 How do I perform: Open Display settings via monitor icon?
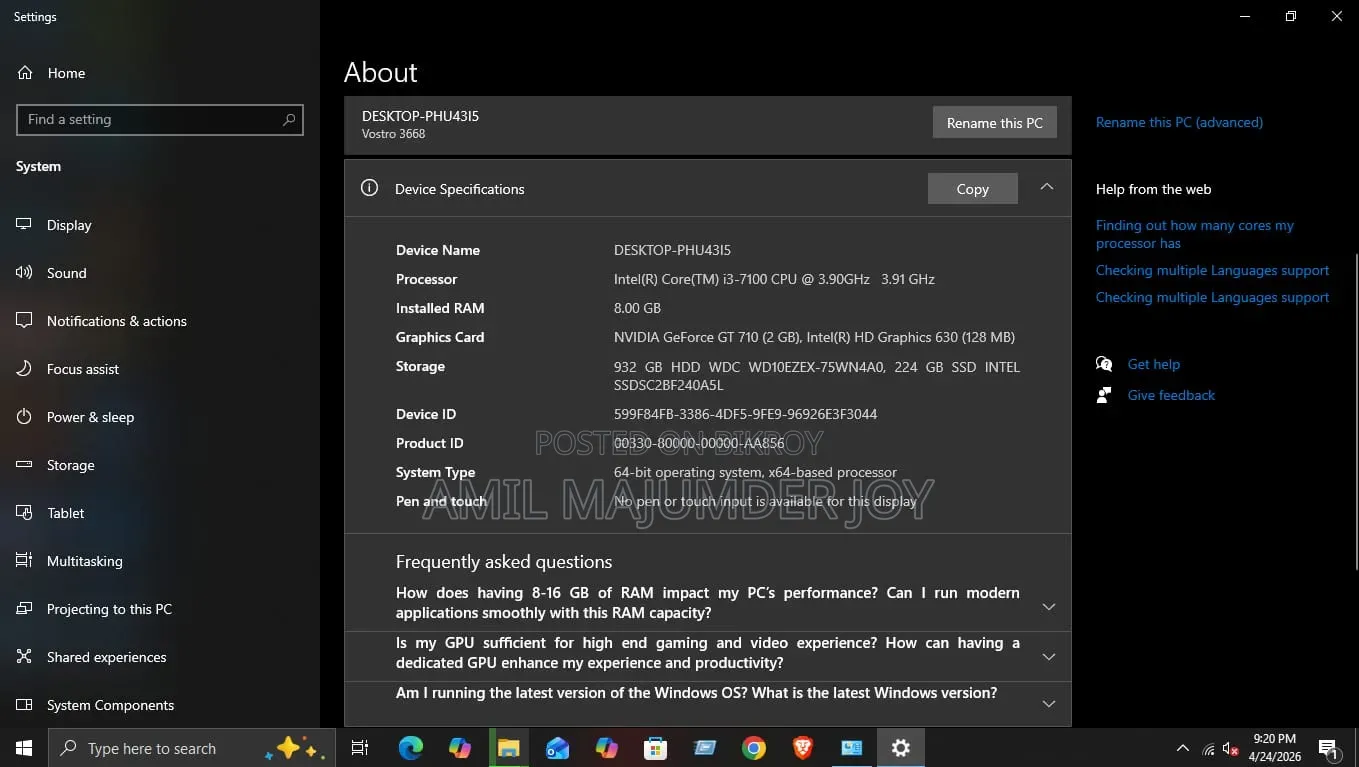[x=25, y=225]
